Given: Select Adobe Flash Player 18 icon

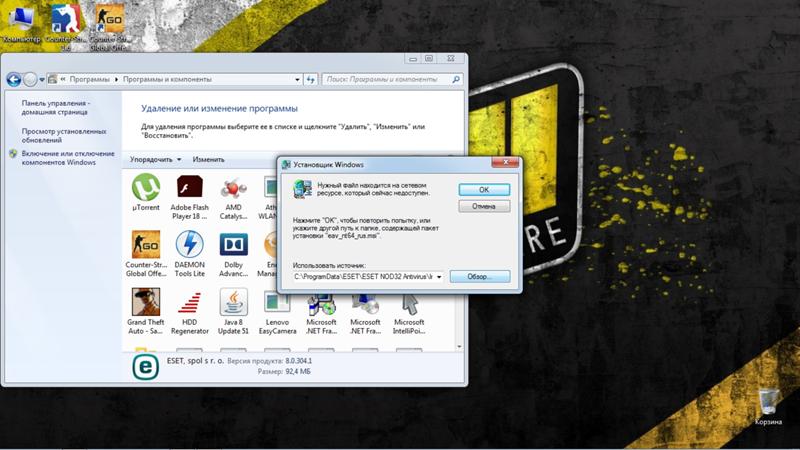Looking at the screenshot, I should pyautogui.click(x=189, y=187).
